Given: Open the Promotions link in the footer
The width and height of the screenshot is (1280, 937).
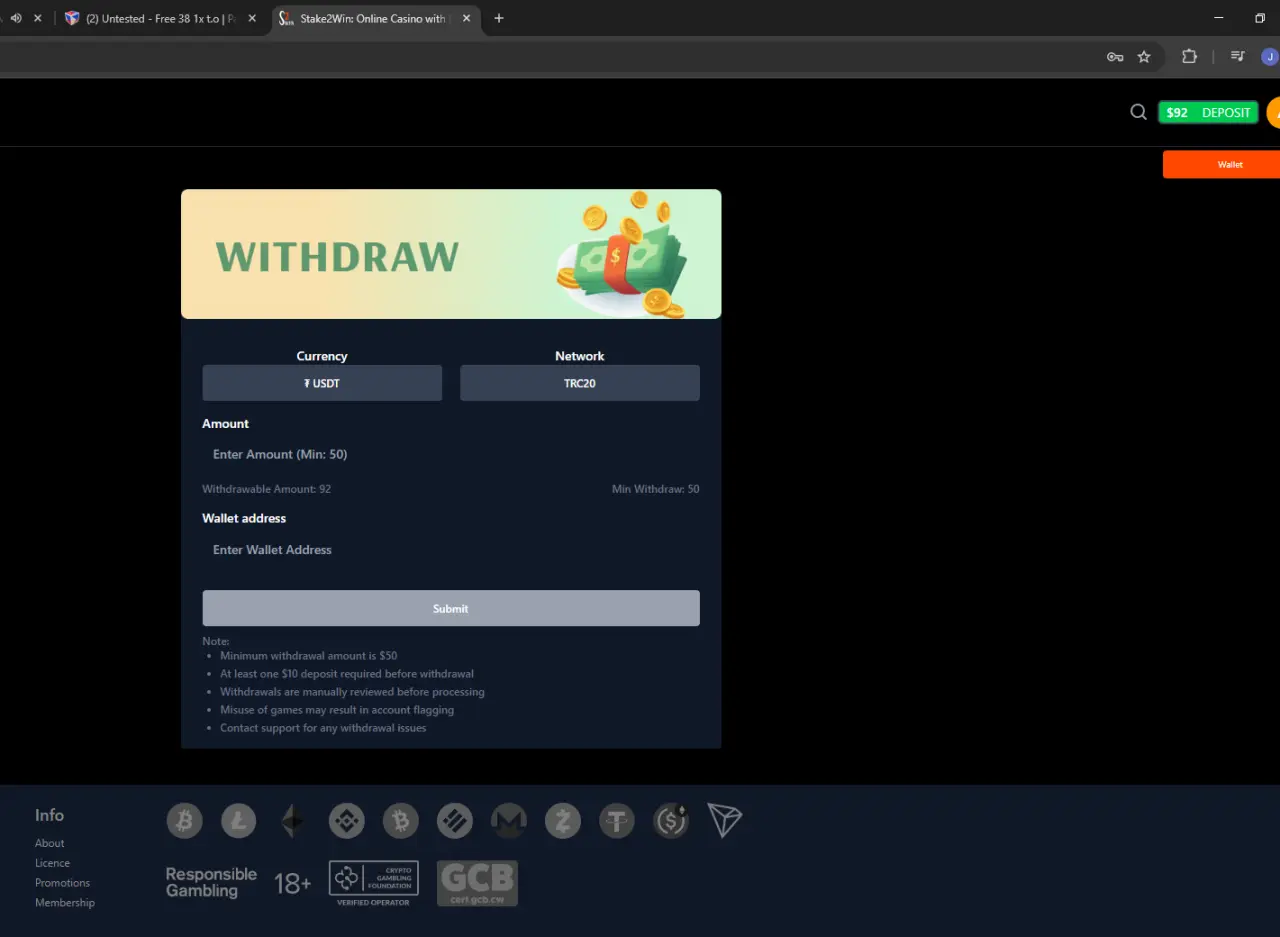Looking at the screenshot, I should click(63, 883).
